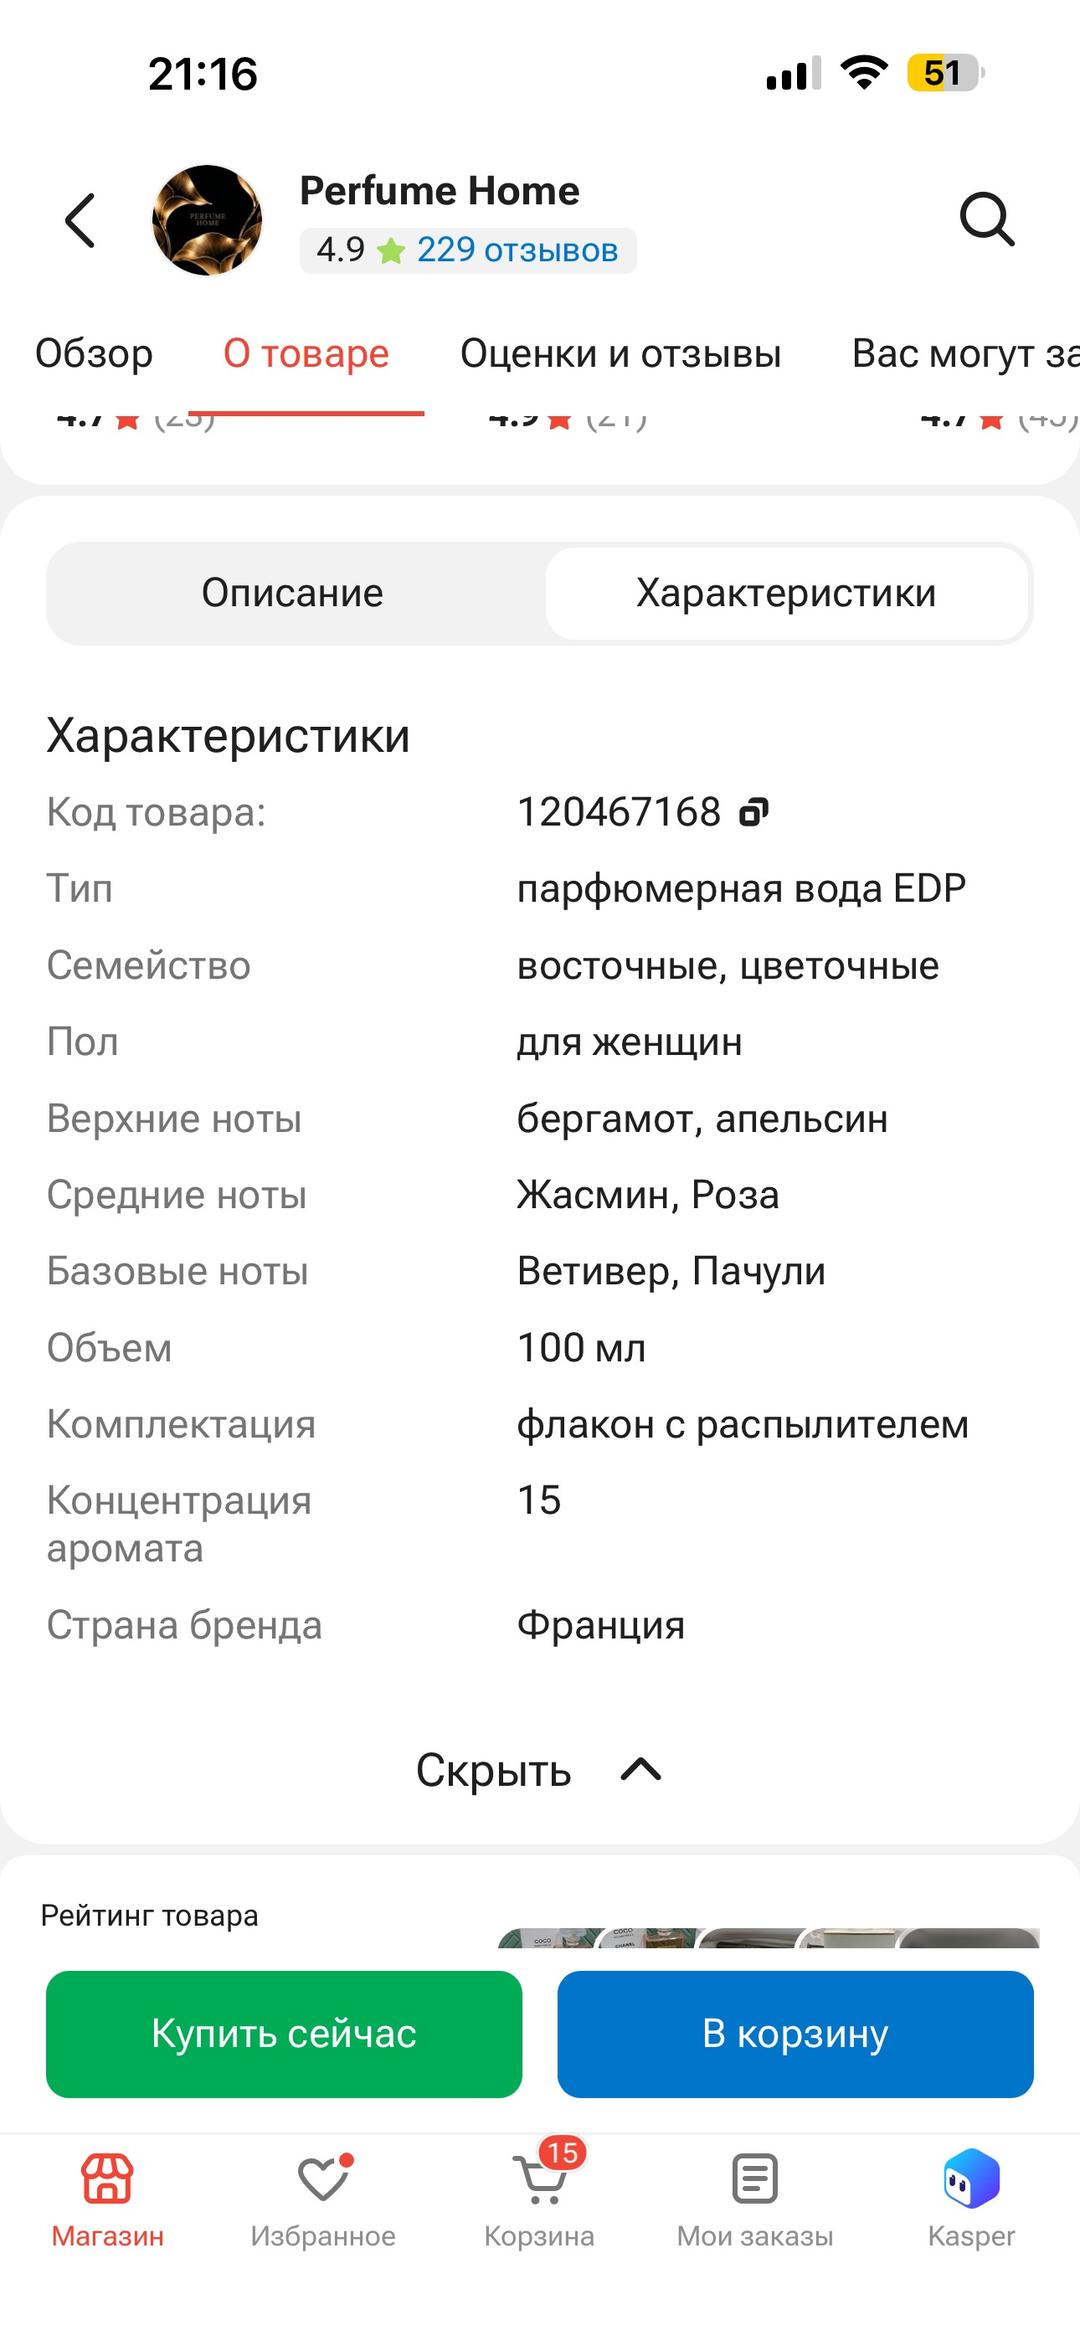
Task: Switch to the Описание segment
Action: (293, 593)
